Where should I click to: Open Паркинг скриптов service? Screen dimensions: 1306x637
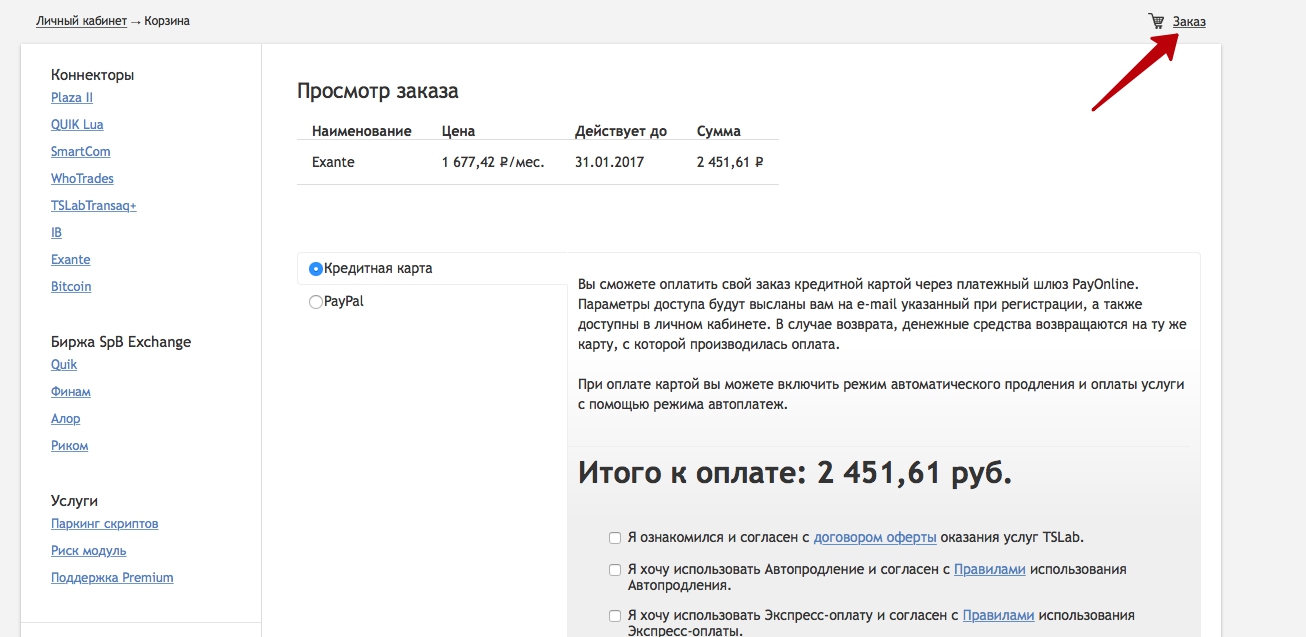click(x=104, y=524)
